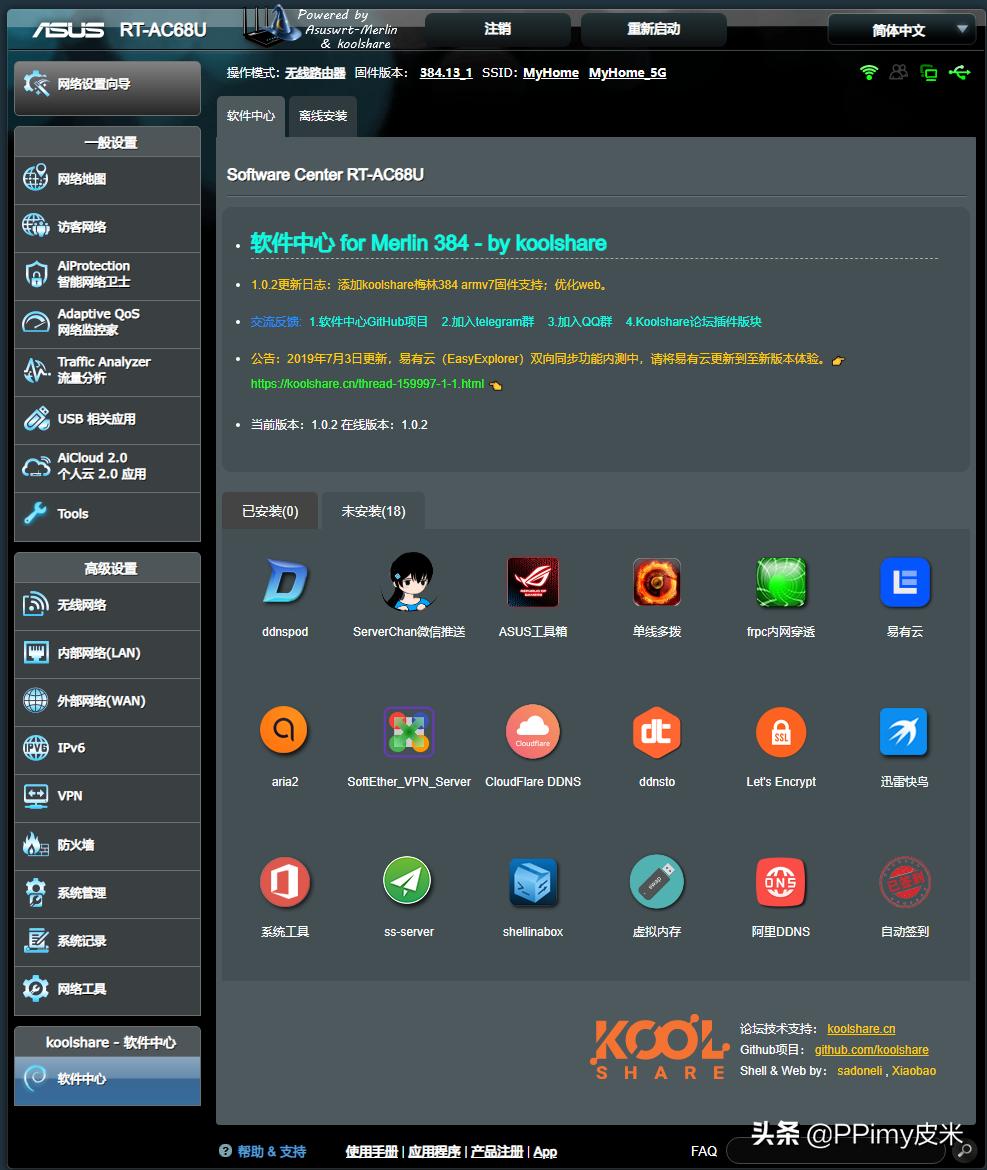Switch to the 未安装(18) tab
Image resolution: width=987 pixels, height=1170 pixels.
point(373,511)
